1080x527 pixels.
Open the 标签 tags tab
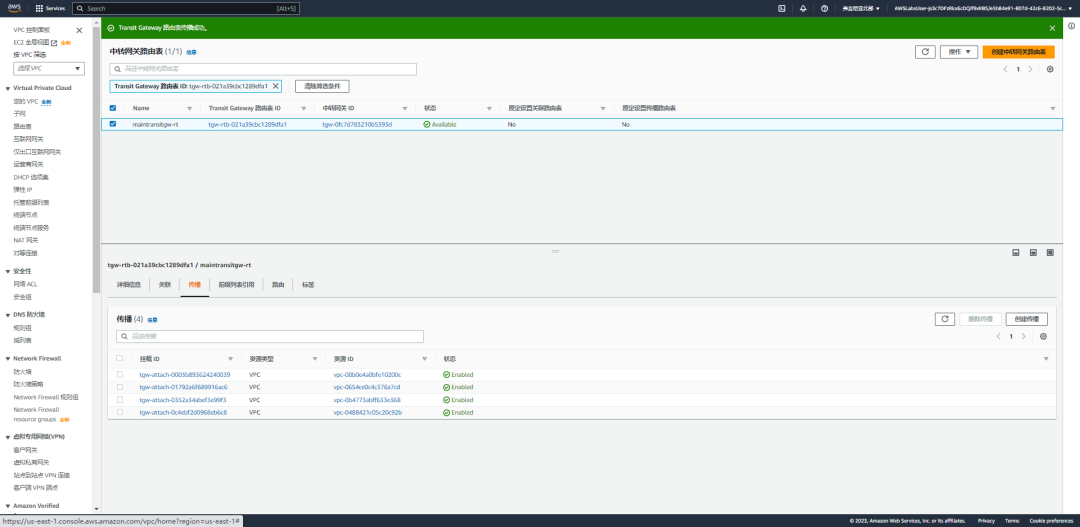308,285
